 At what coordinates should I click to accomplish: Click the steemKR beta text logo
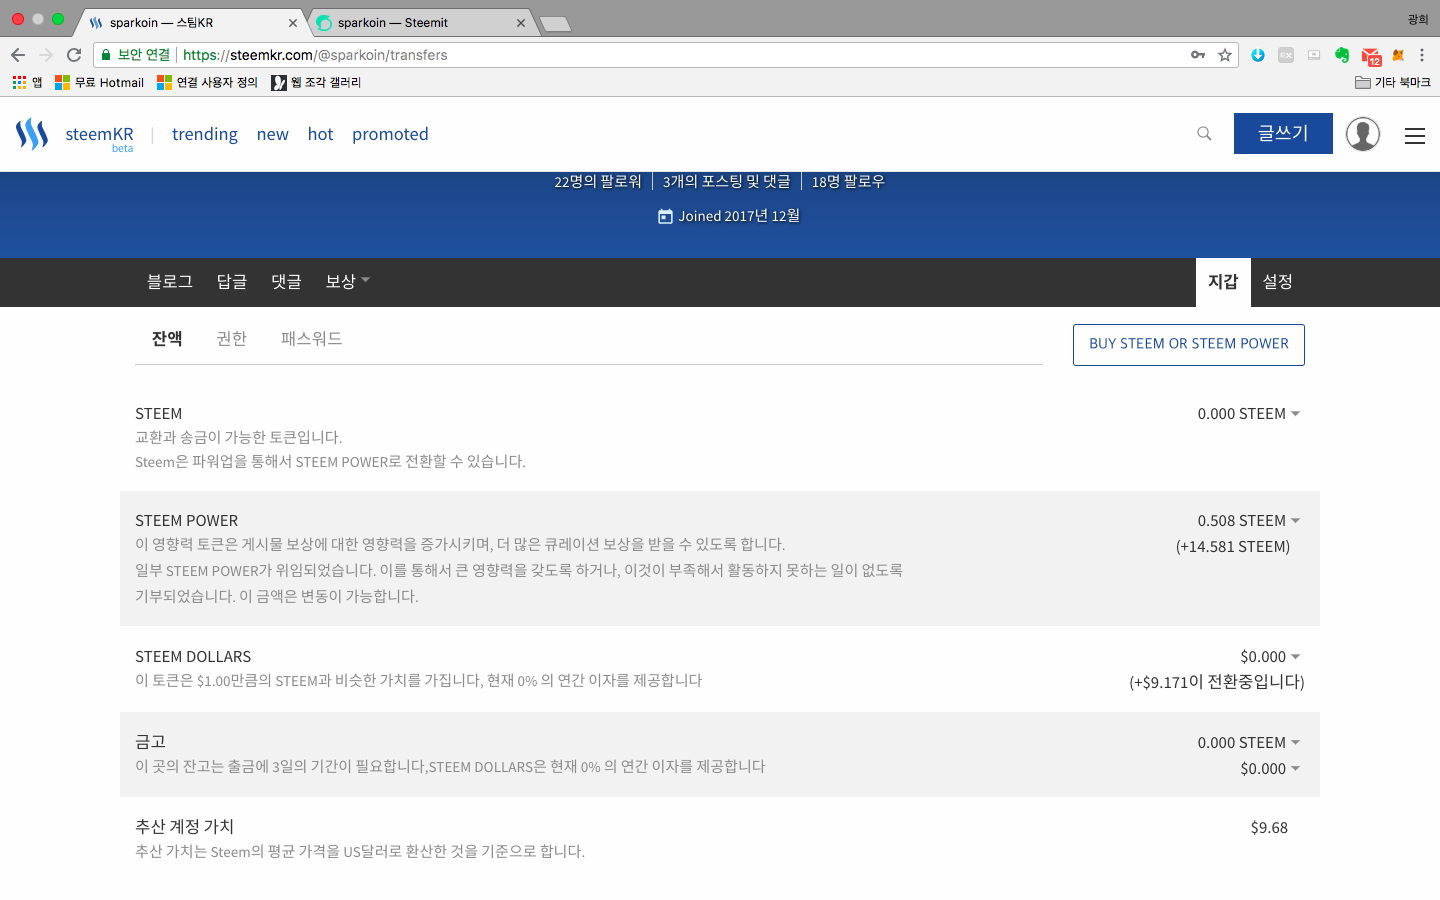99,136
